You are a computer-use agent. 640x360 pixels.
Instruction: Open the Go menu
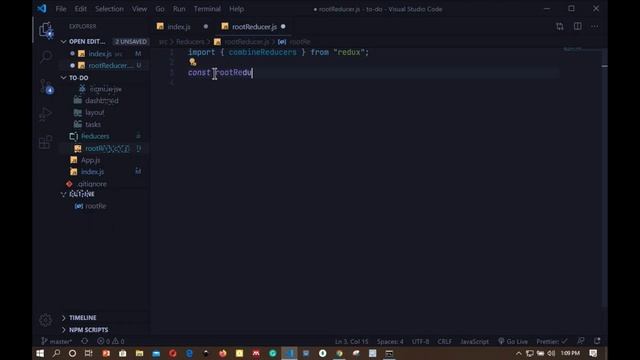tap(160, 9)
